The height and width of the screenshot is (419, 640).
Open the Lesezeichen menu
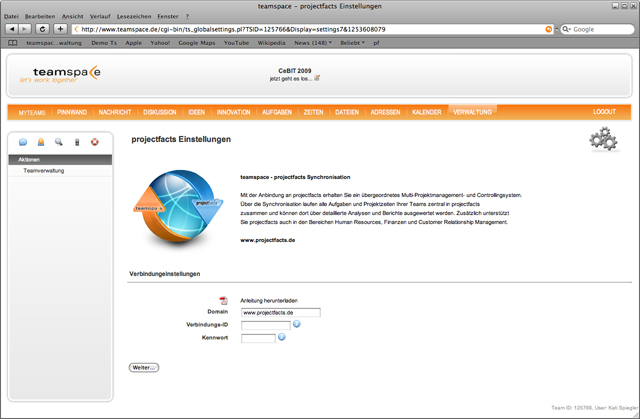(x=134, y=16)
